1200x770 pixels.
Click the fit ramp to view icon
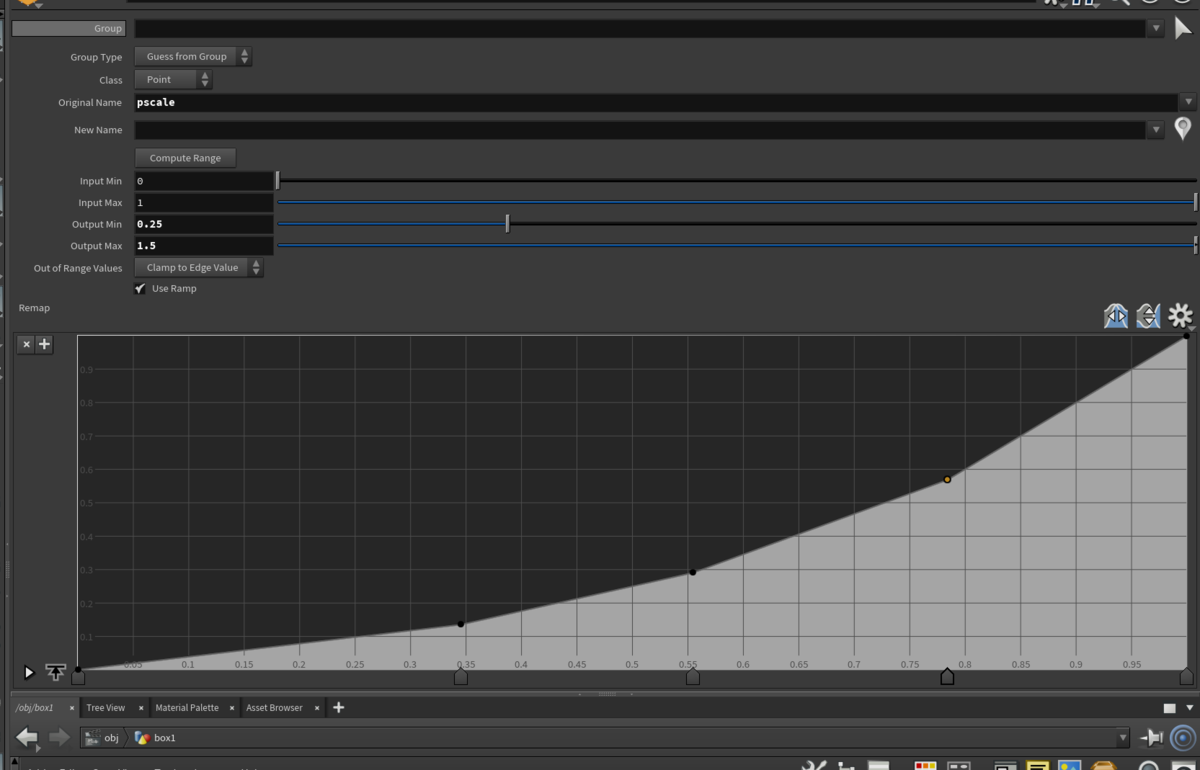pos(55,673)
